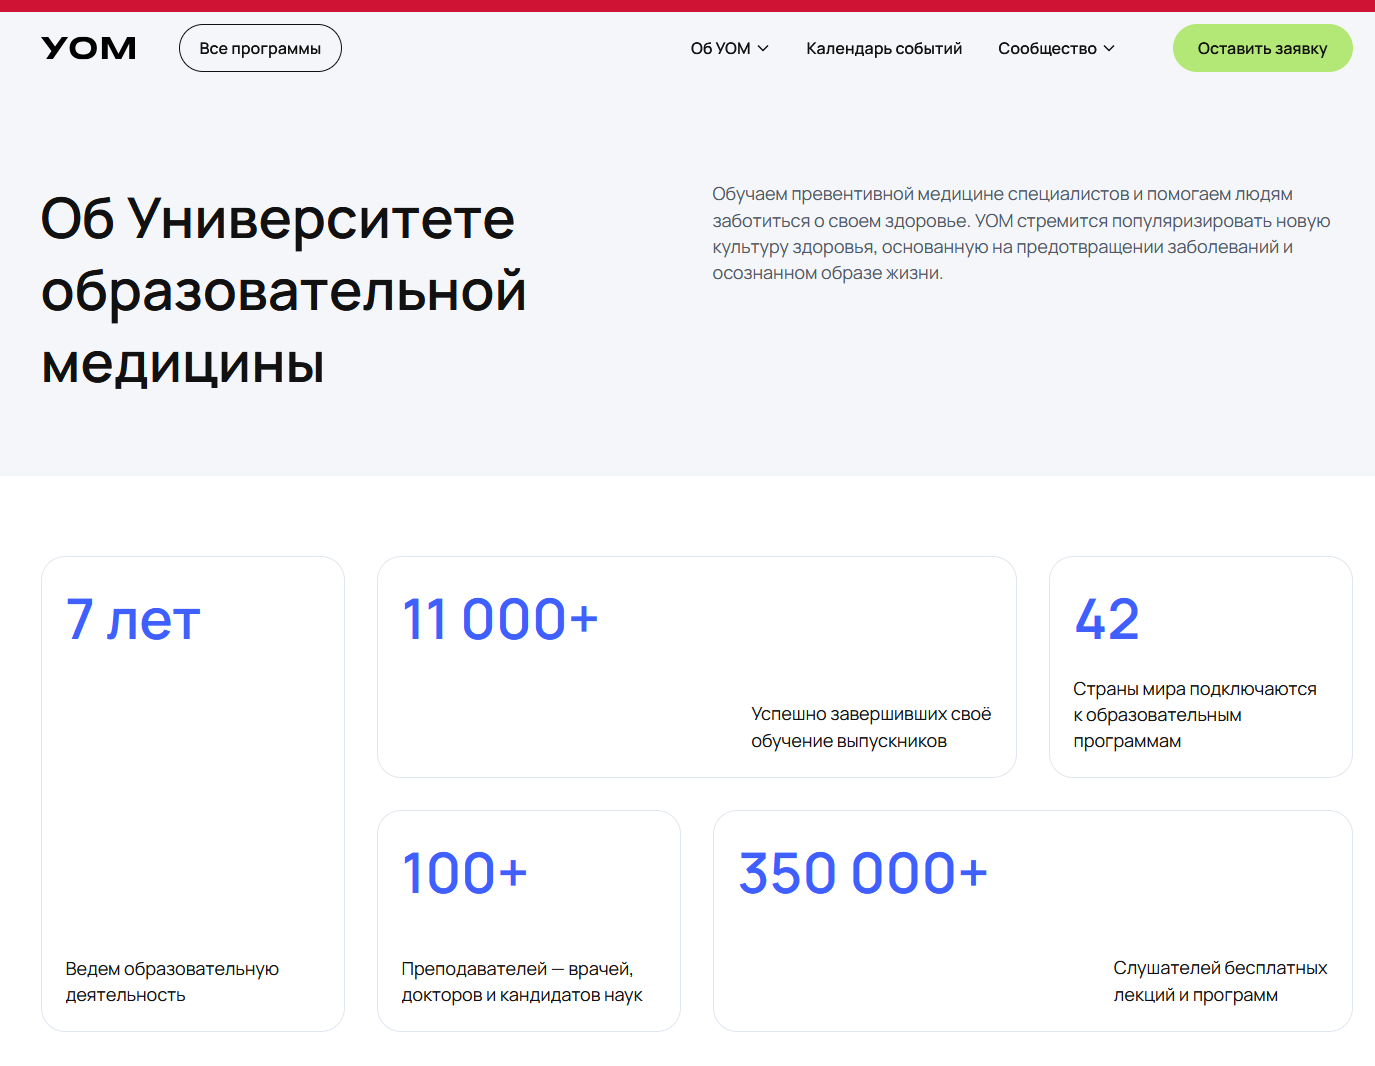
Task: Click the YOM logo
Action: 89,48
